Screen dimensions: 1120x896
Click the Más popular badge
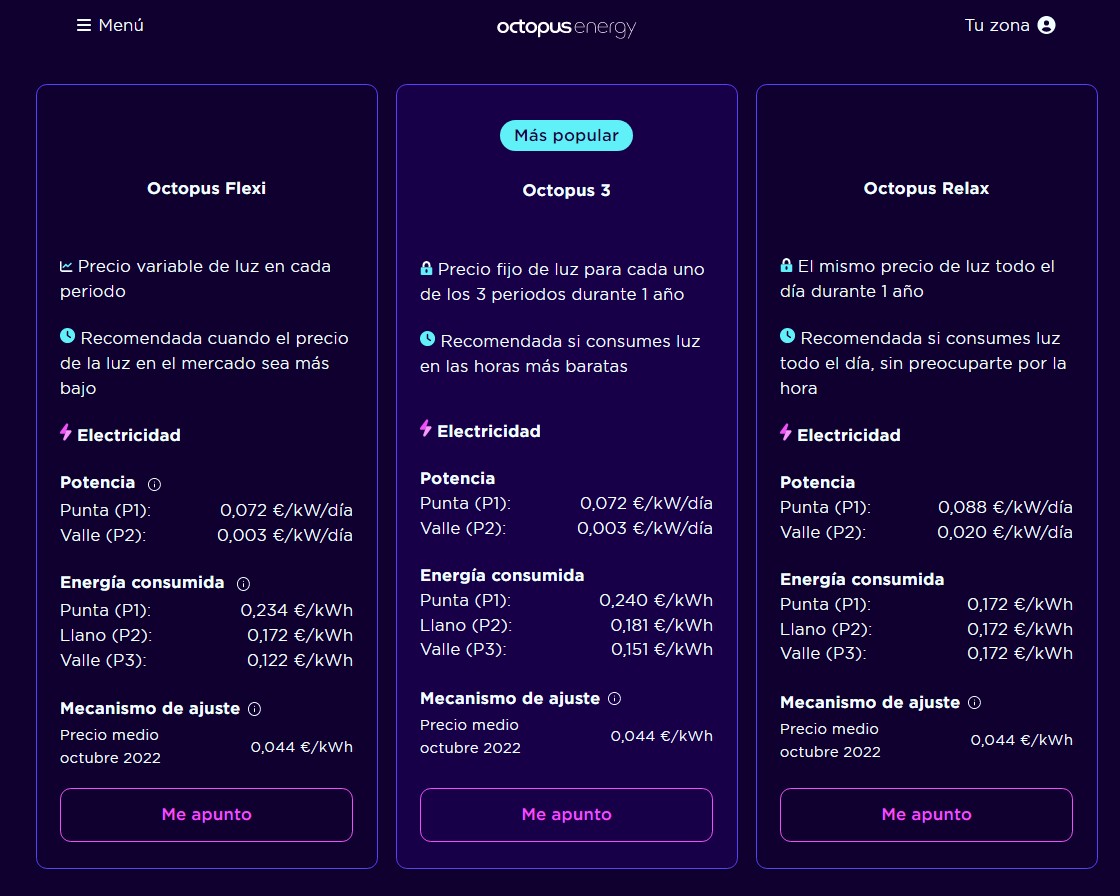coord(566,136)
